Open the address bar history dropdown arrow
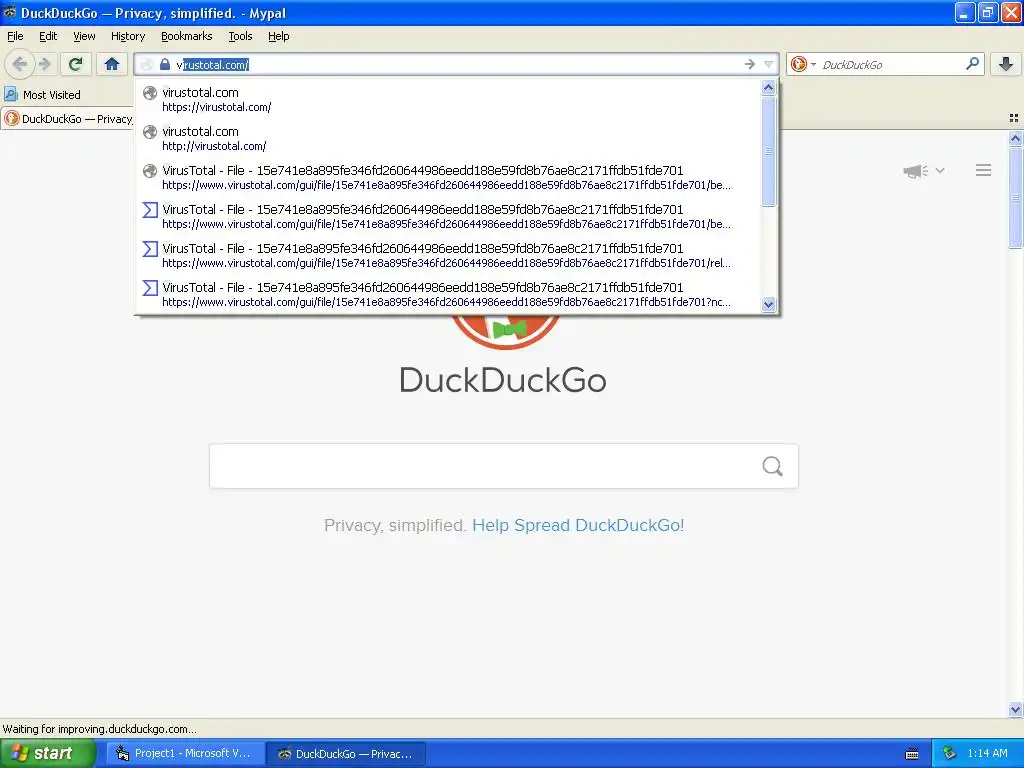1024x768 pixels. tap(768, 64)
